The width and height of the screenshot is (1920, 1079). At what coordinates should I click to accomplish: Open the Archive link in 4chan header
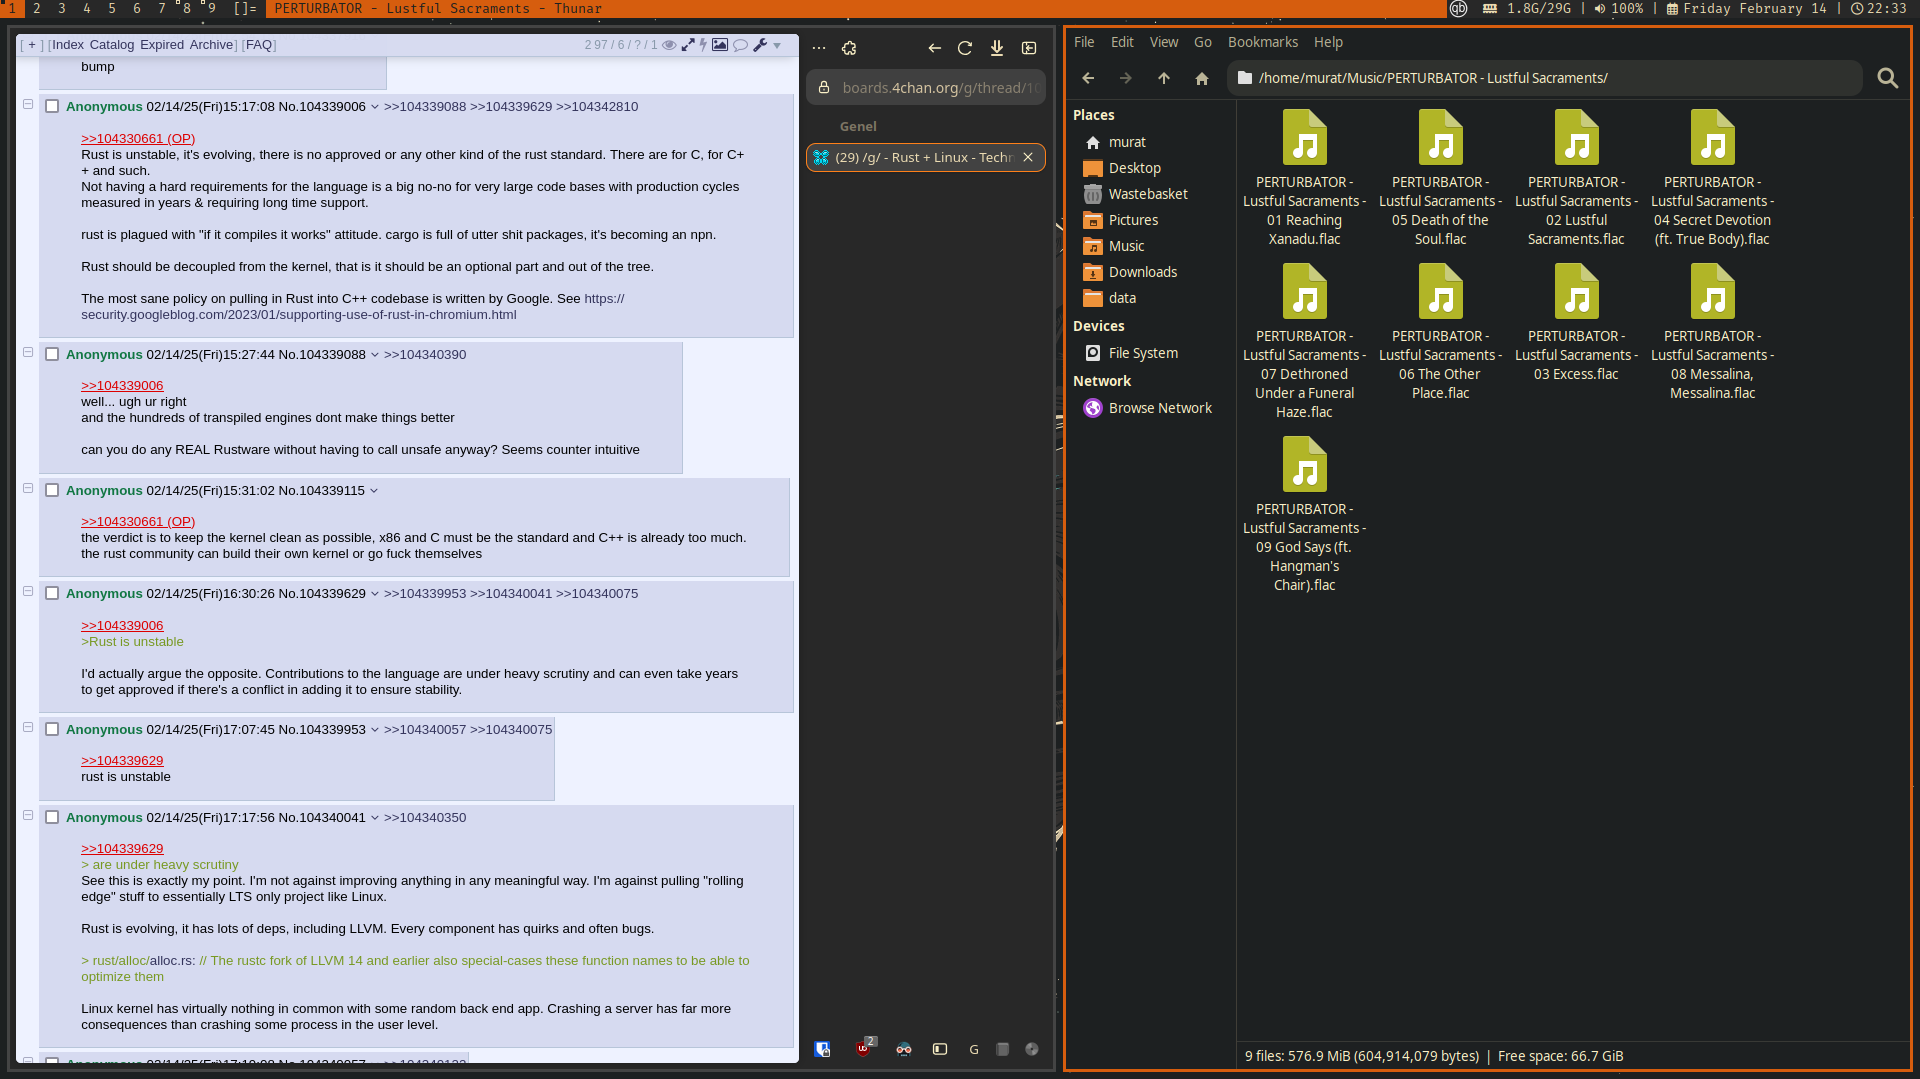coord(211,45)
